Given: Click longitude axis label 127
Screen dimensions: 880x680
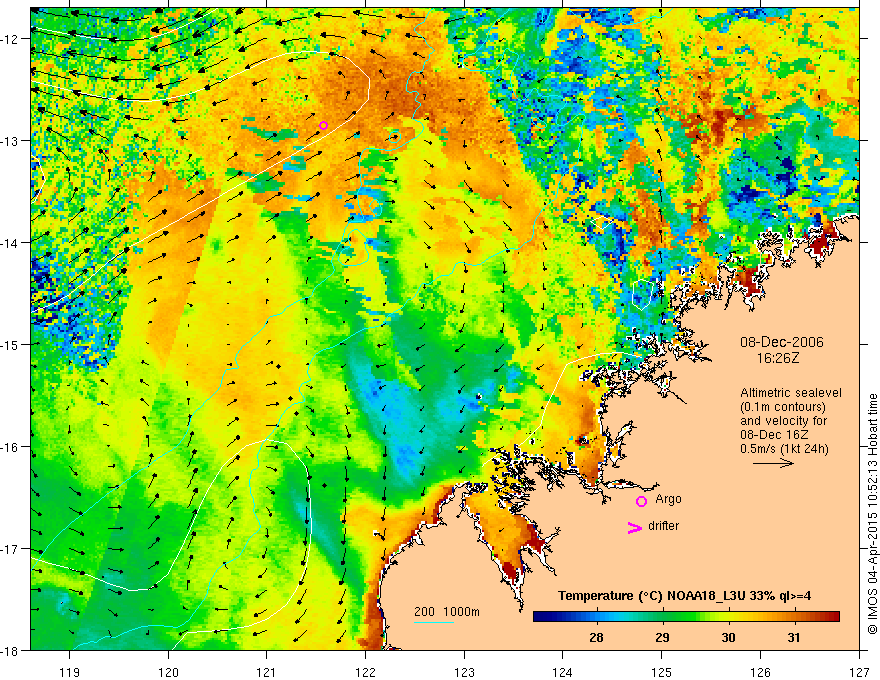Looking at the screenshot, I should [859, 672].
